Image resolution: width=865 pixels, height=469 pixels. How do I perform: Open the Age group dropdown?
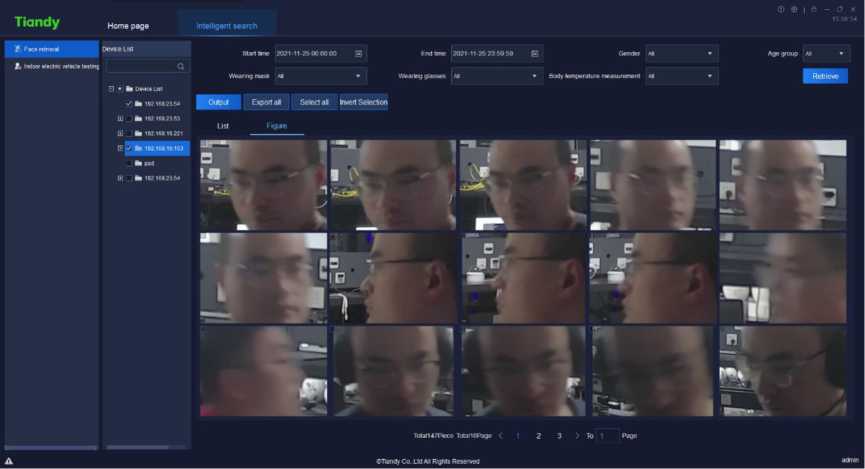coord(826,53)
